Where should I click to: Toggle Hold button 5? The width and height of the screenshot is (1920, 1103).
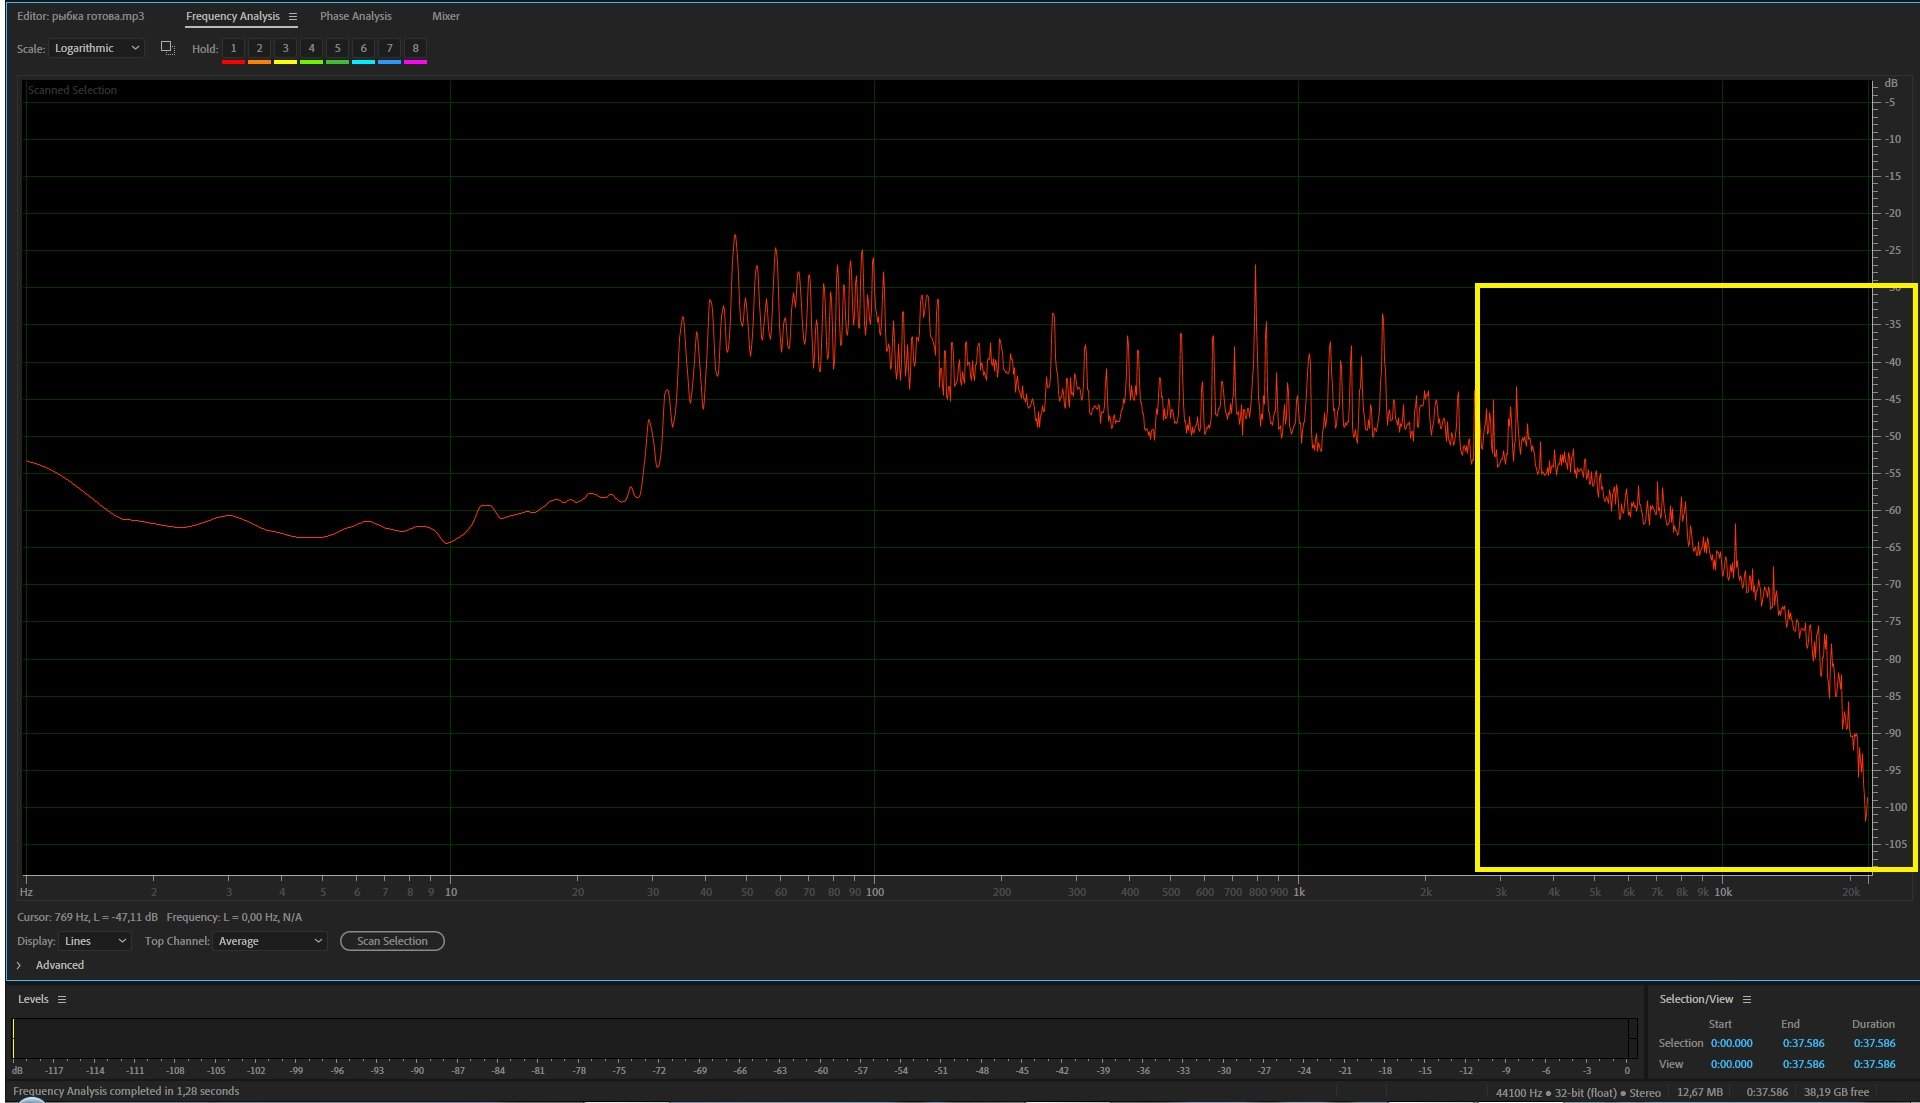click(x=337, y=48)
